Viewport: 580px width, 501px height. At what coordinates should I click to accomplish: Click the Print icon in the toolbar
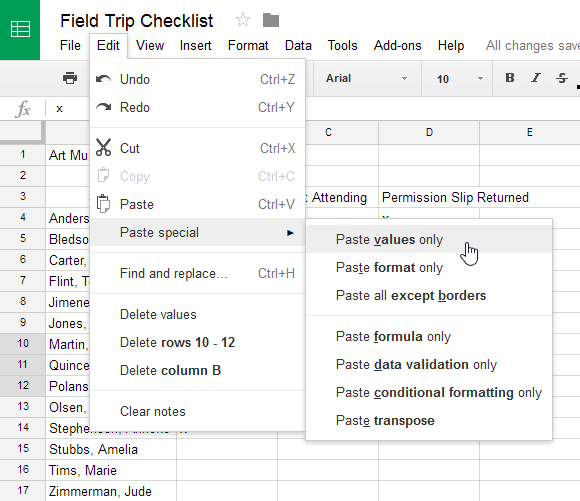point(70,78)
